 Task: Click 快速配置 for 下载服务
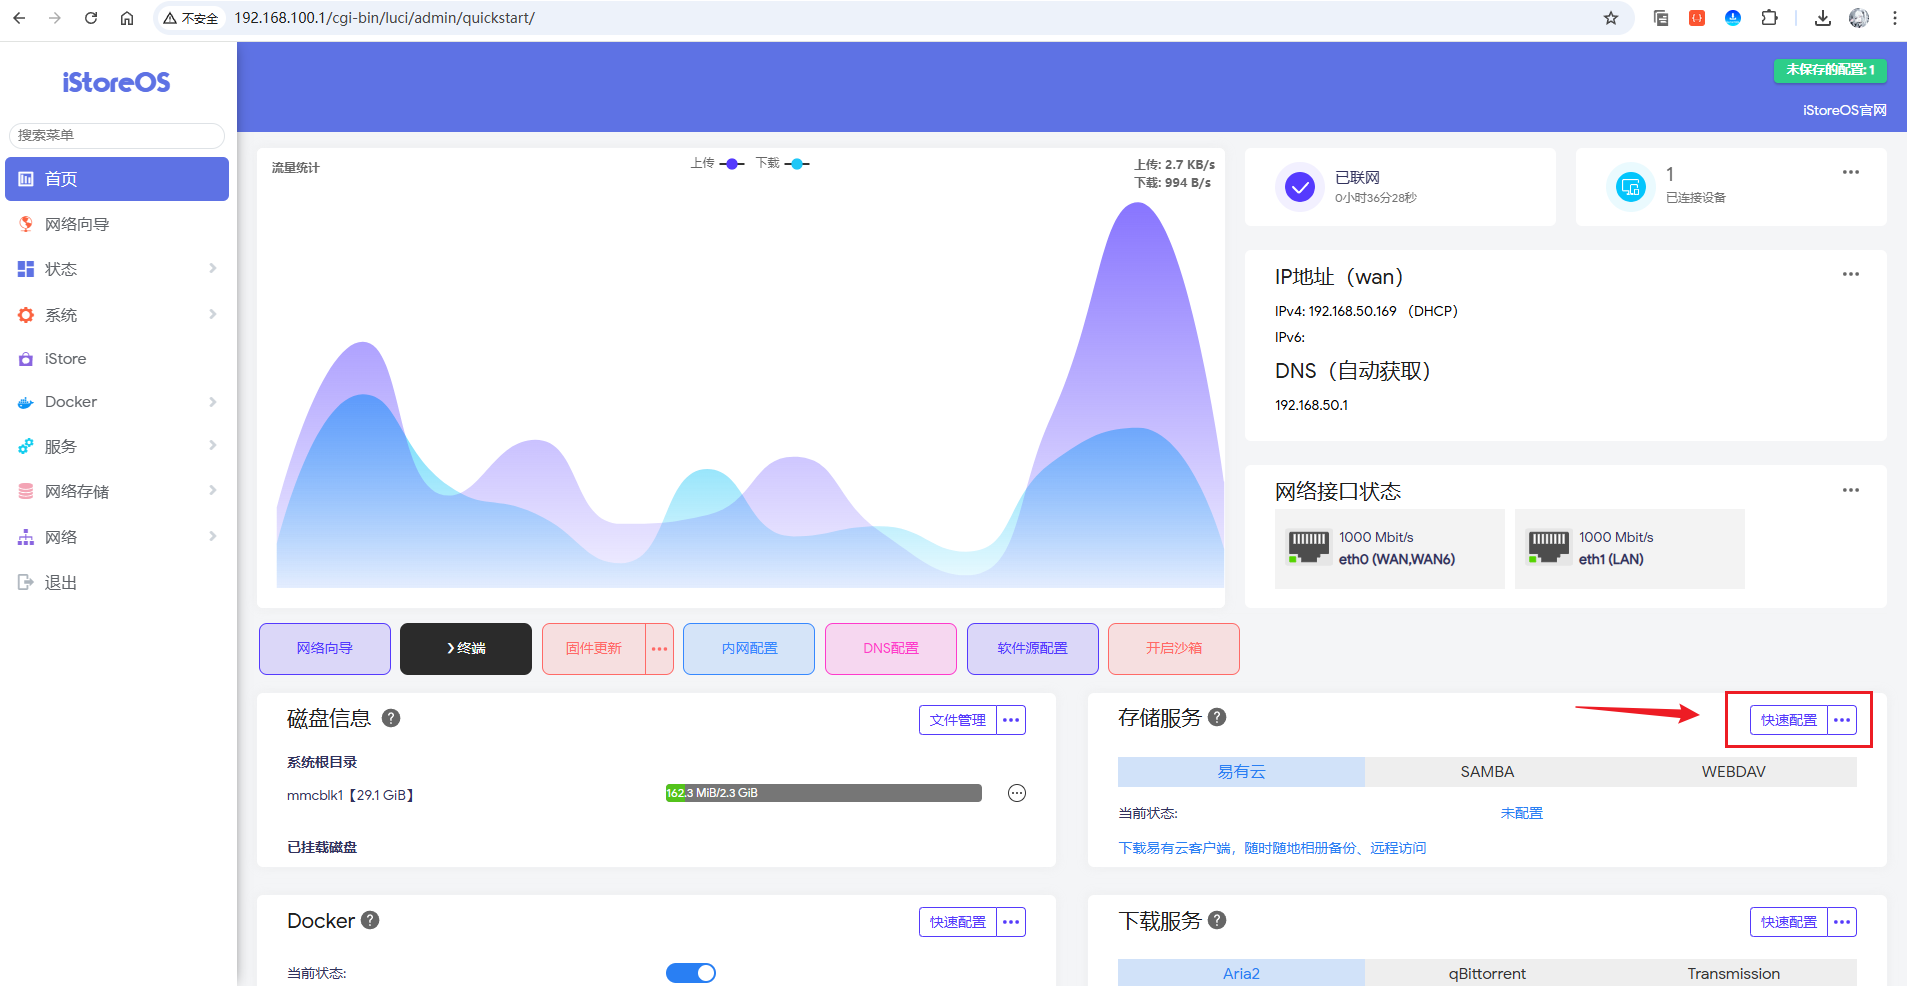(1789, 922)
